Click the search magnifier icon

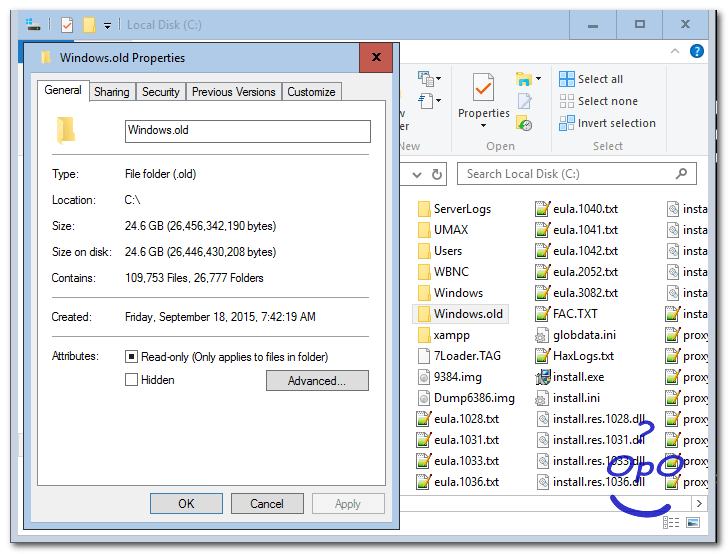tap(681, 174)
